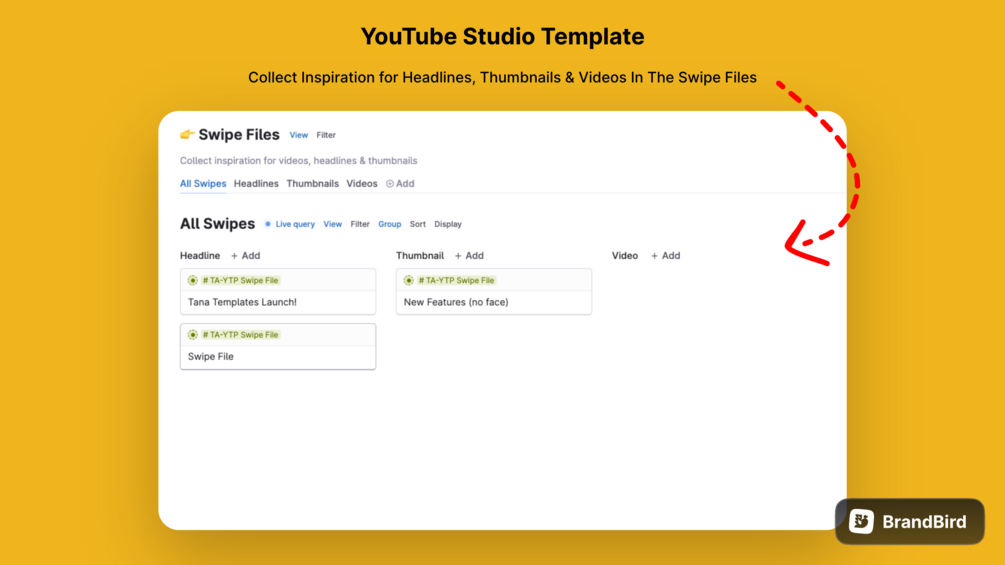Image resolution: width=1005 pixels, height=565 pixels.
Task: Open the Sort option in the All Swipes toolbar
Action: tap(417, 224)
